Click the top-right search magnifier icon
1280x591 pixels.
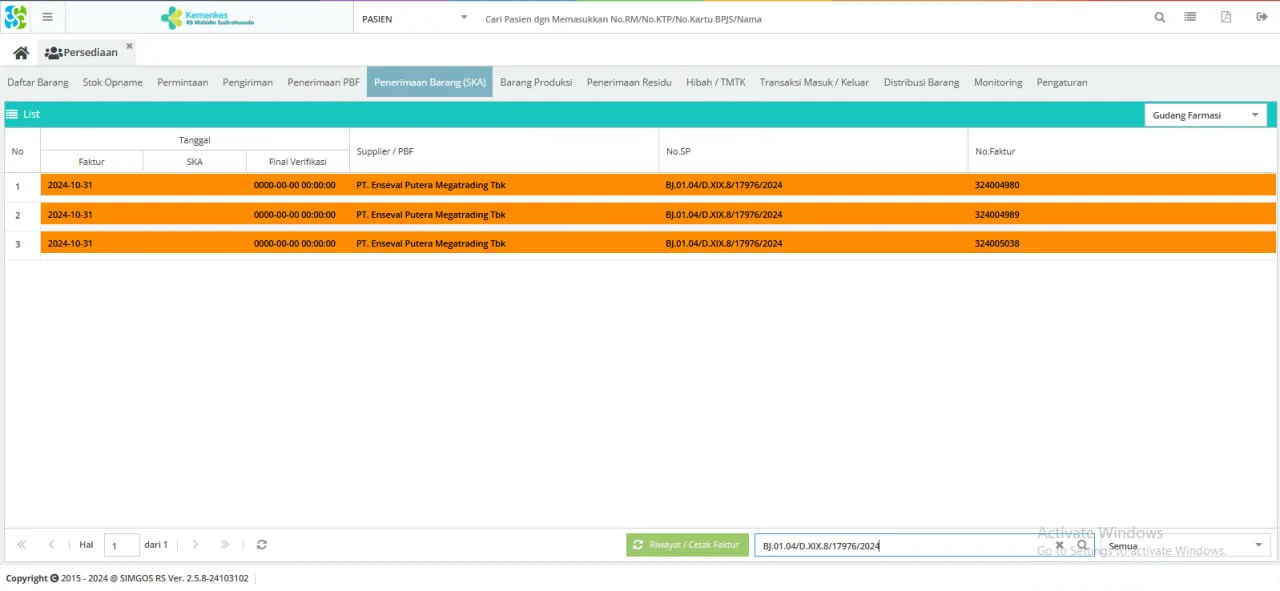[1160, 17]
